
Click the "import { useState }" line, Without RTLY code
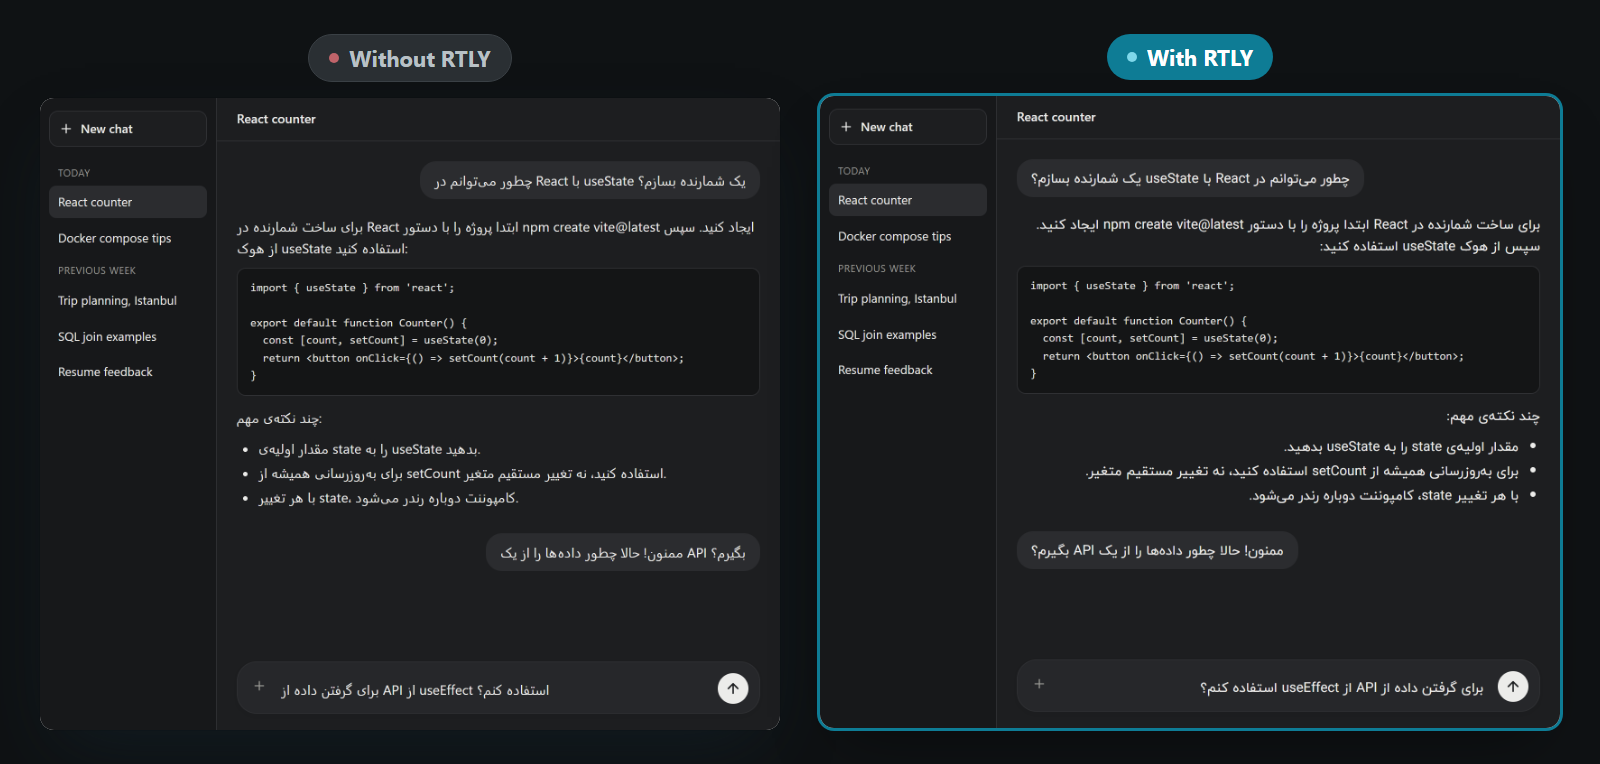point(352,288)
